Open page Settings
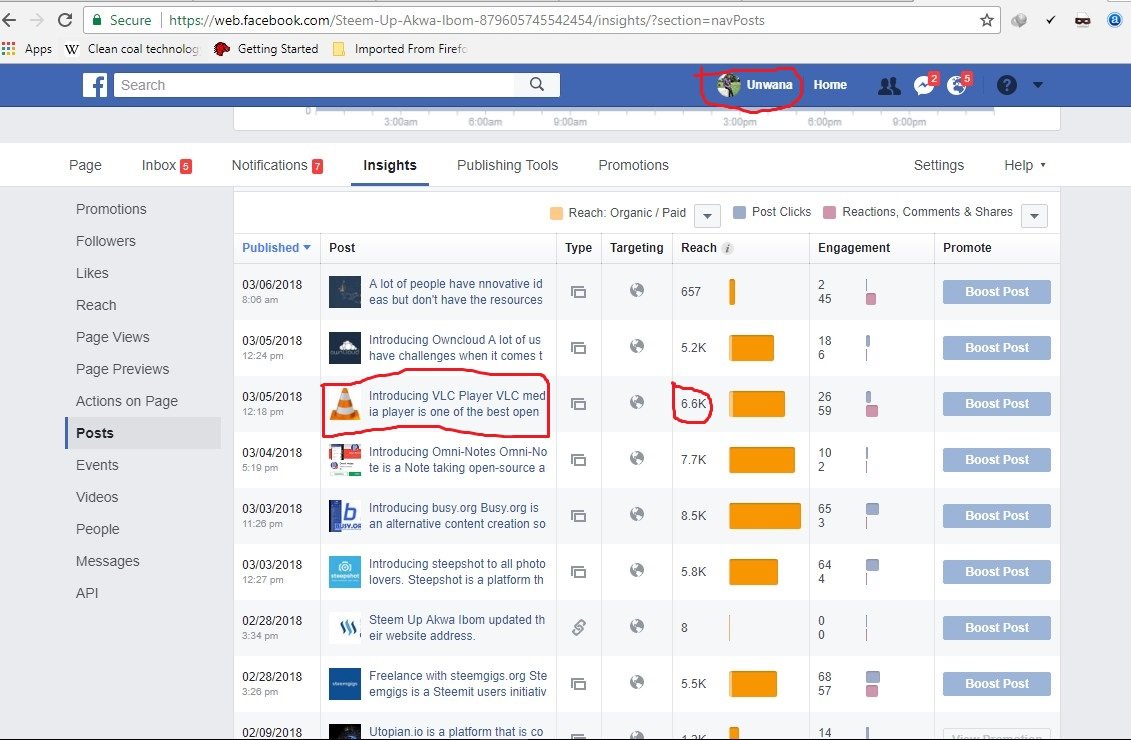1131x740 pixels. point(938,165)
